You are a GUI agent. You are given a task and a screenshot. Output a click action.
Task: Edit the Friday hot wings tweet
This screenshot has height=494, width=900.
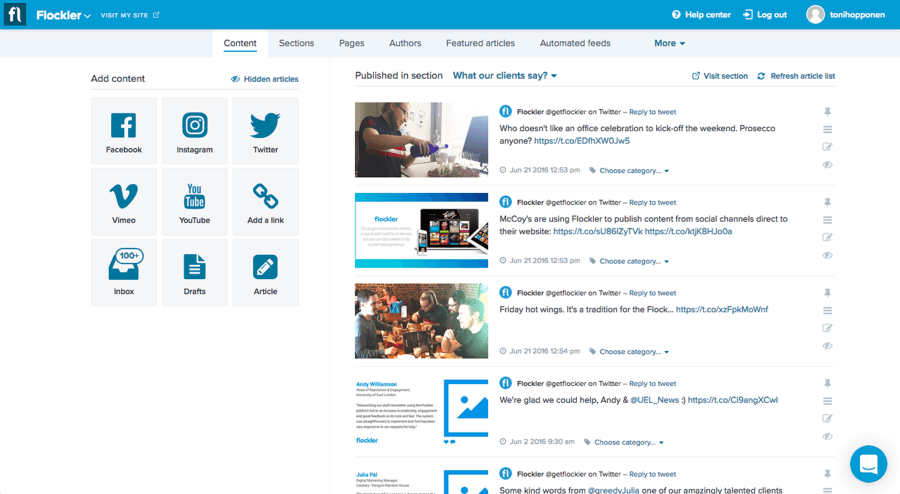click(x=827, y=328)
